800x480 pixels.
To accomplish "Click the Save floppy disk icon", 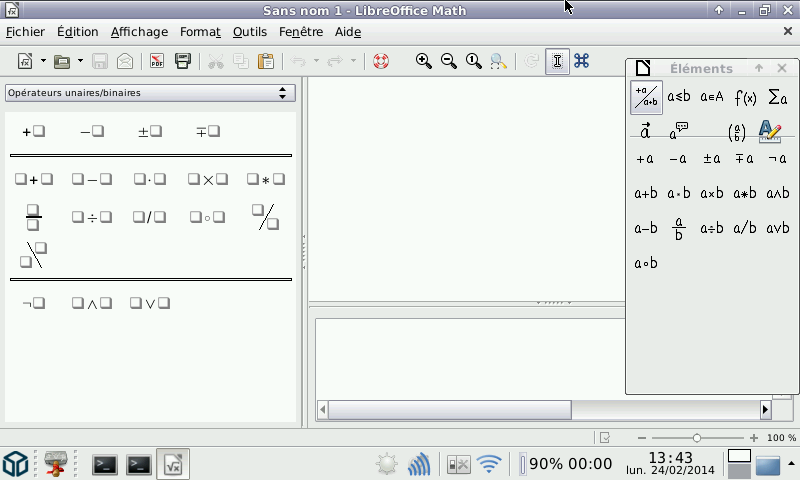I will click(x=100, y=61).
